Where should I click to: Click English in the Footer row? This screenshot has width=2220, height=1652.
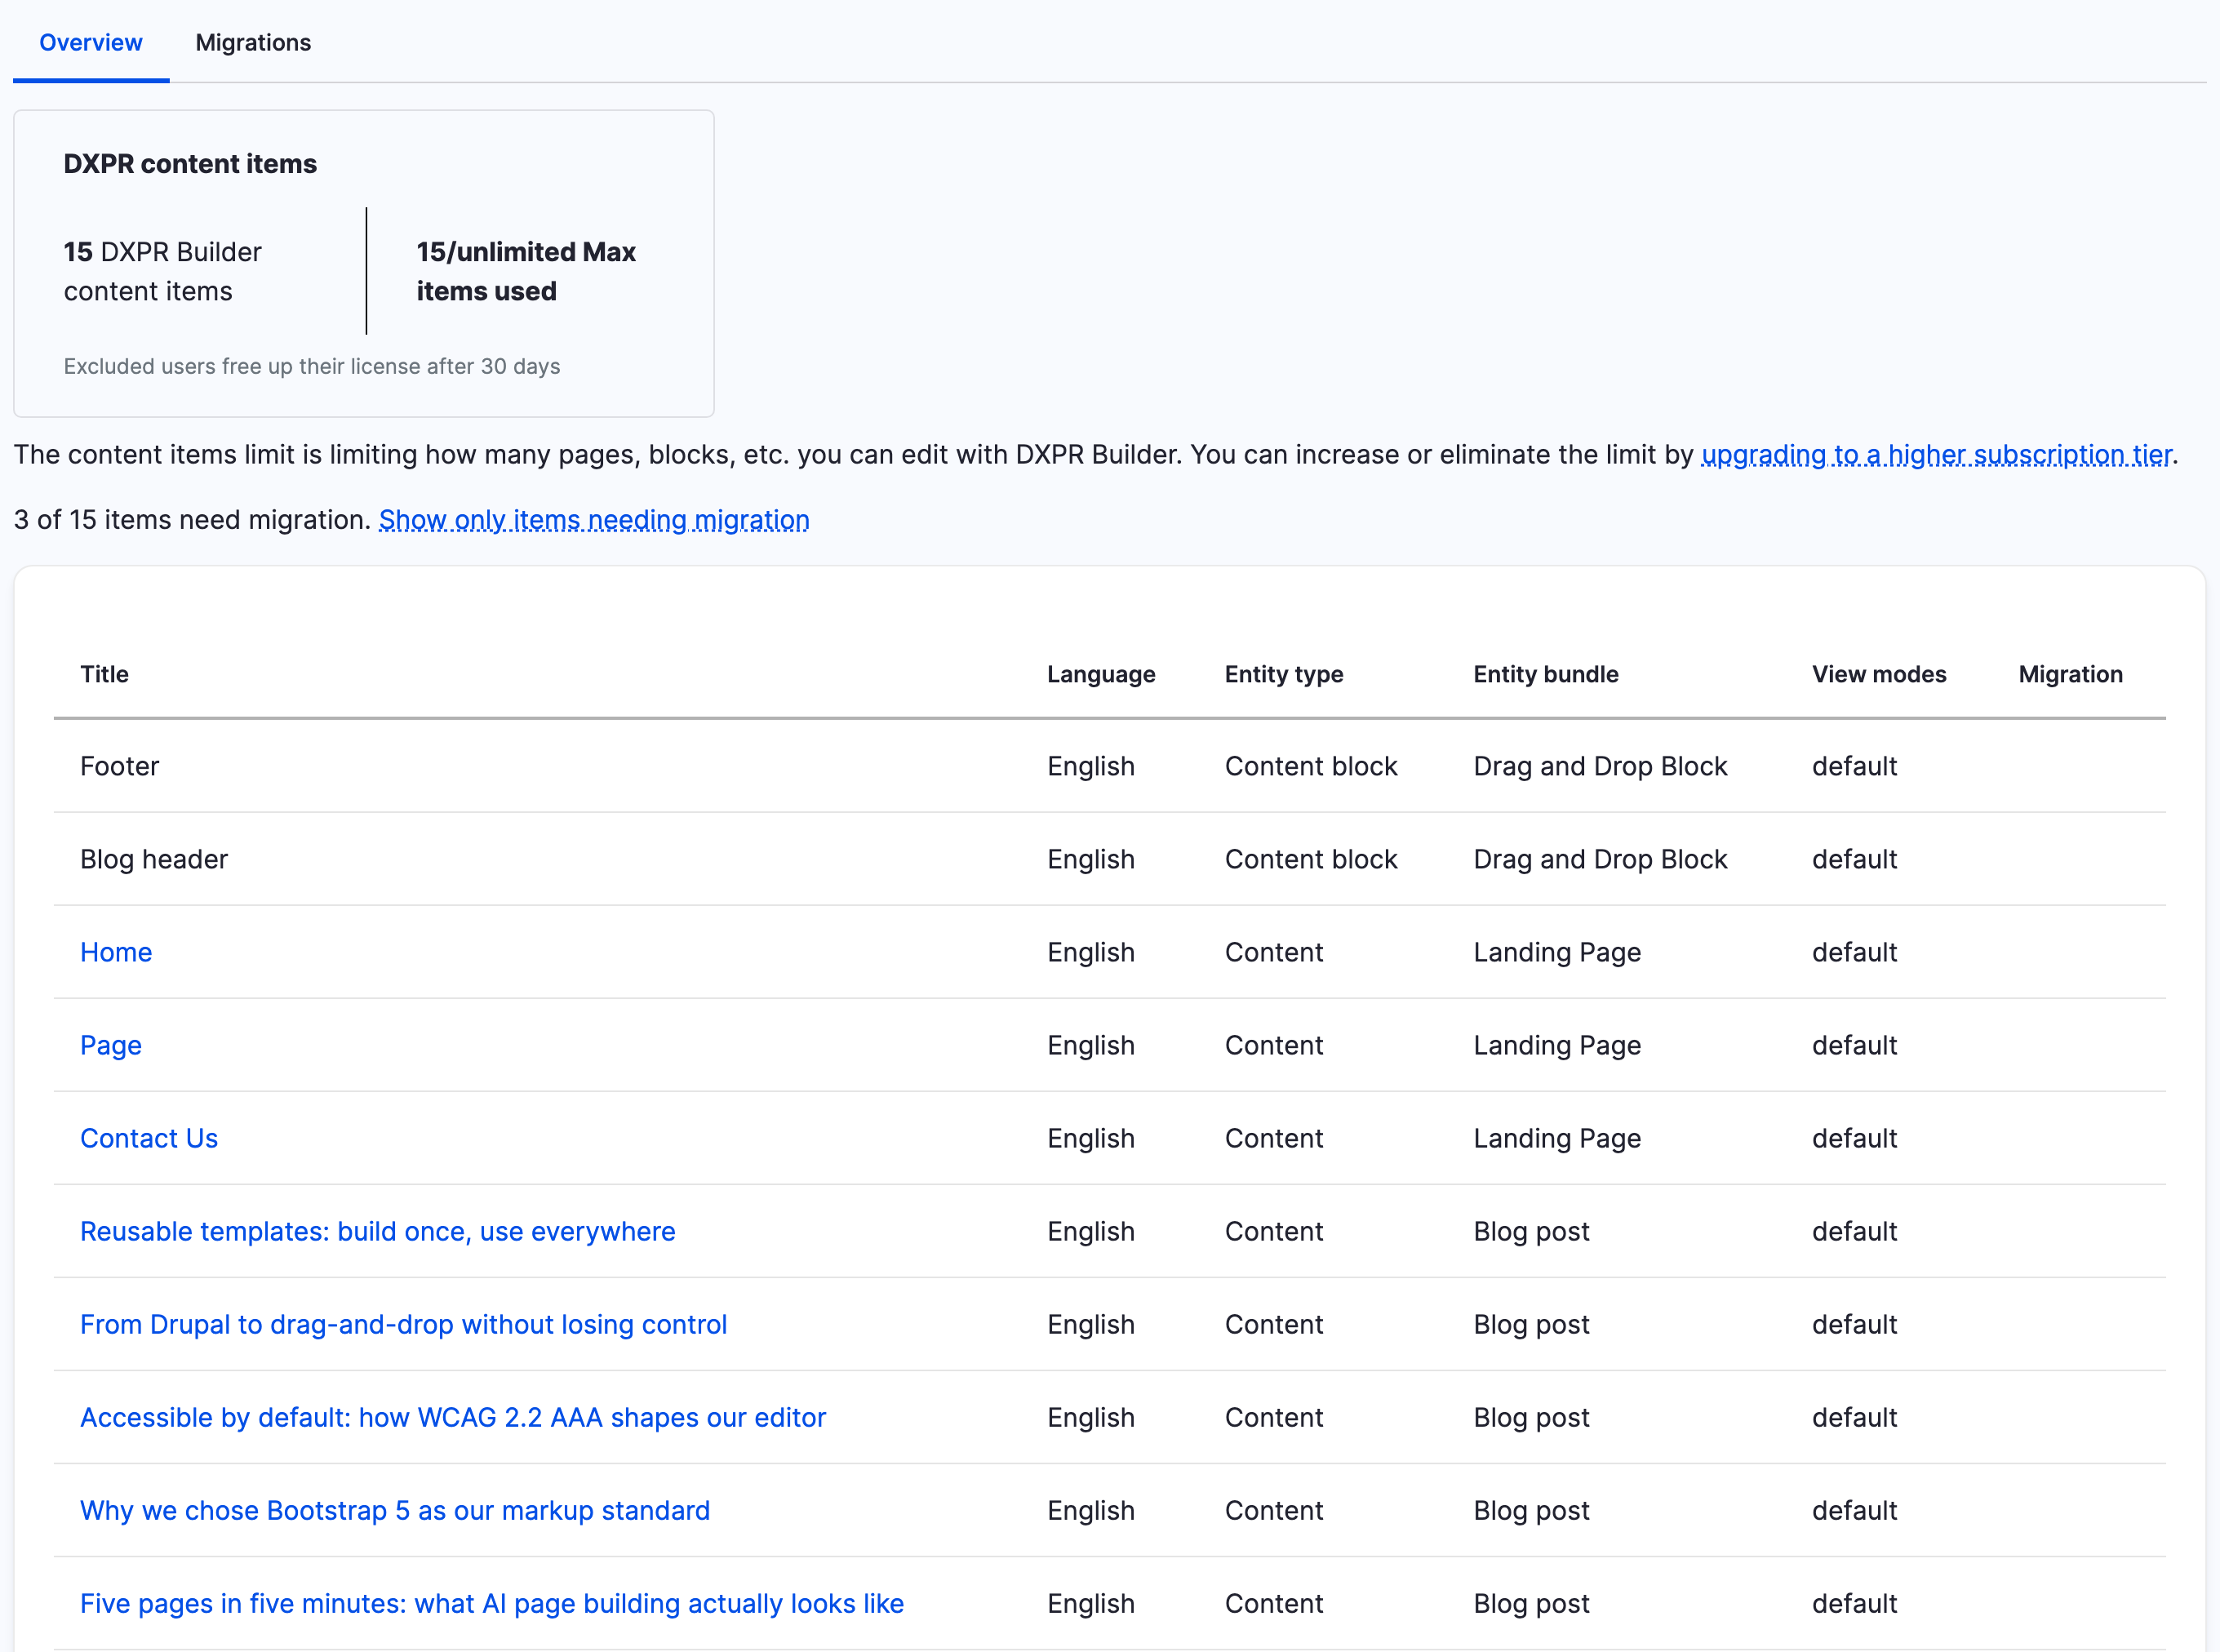pyautogui.click(x=1091, y=766)
